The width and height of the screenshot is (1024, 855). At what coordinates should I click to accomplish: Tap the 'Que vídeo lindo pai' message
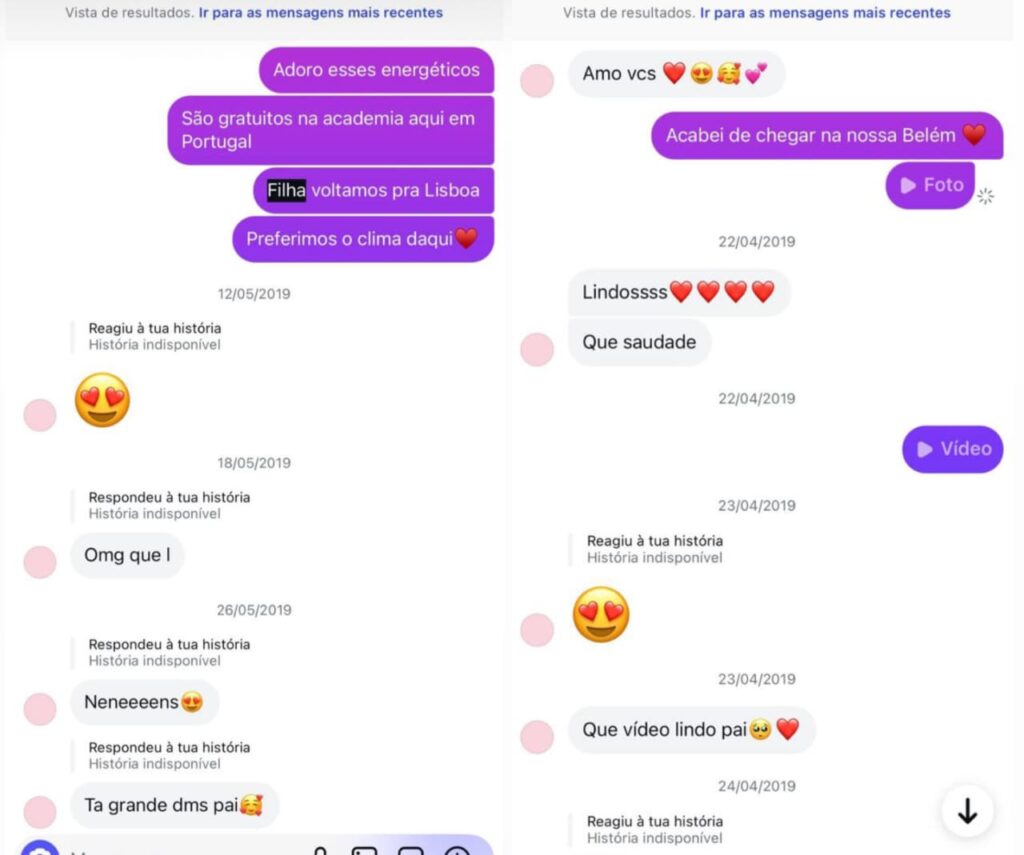click(x=692, y=730)
